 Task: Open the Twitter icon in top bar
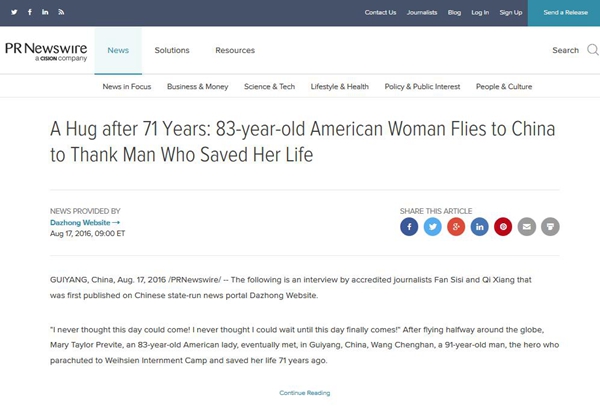pyautogui.click(x=14, y=12)
